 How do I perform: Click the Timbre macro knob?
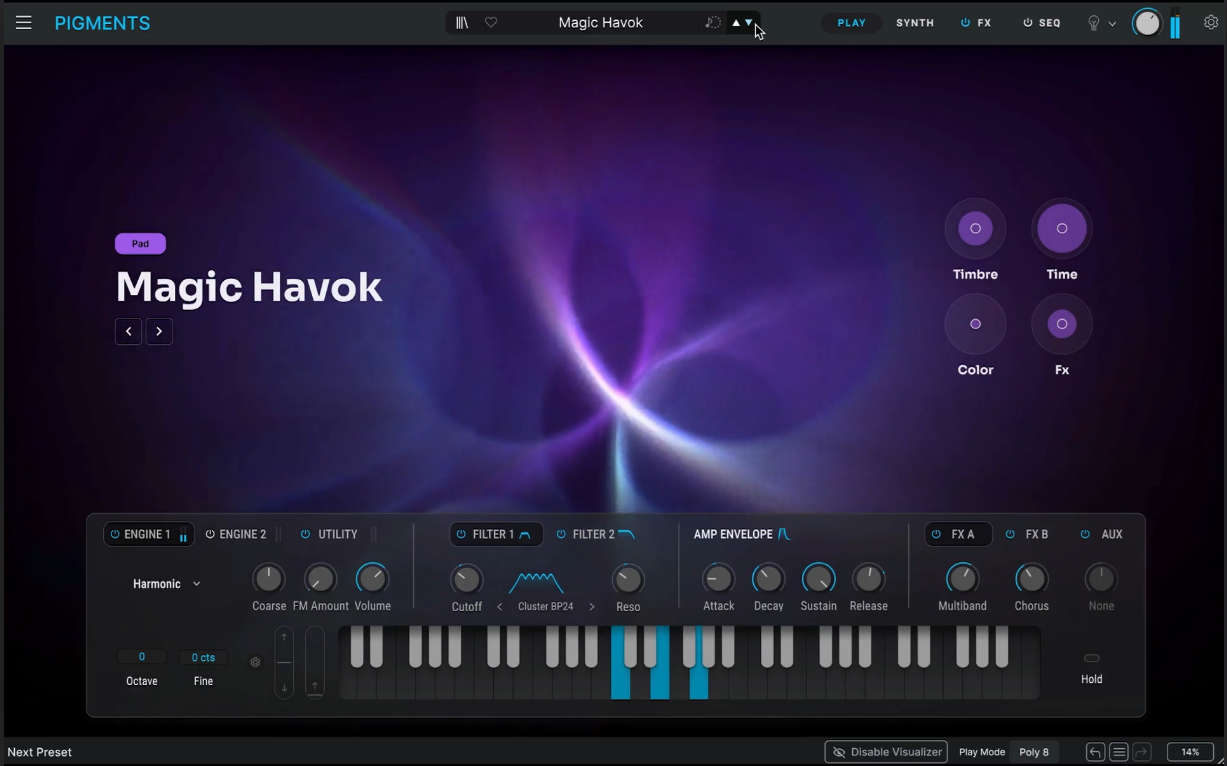tap(975, 229)
